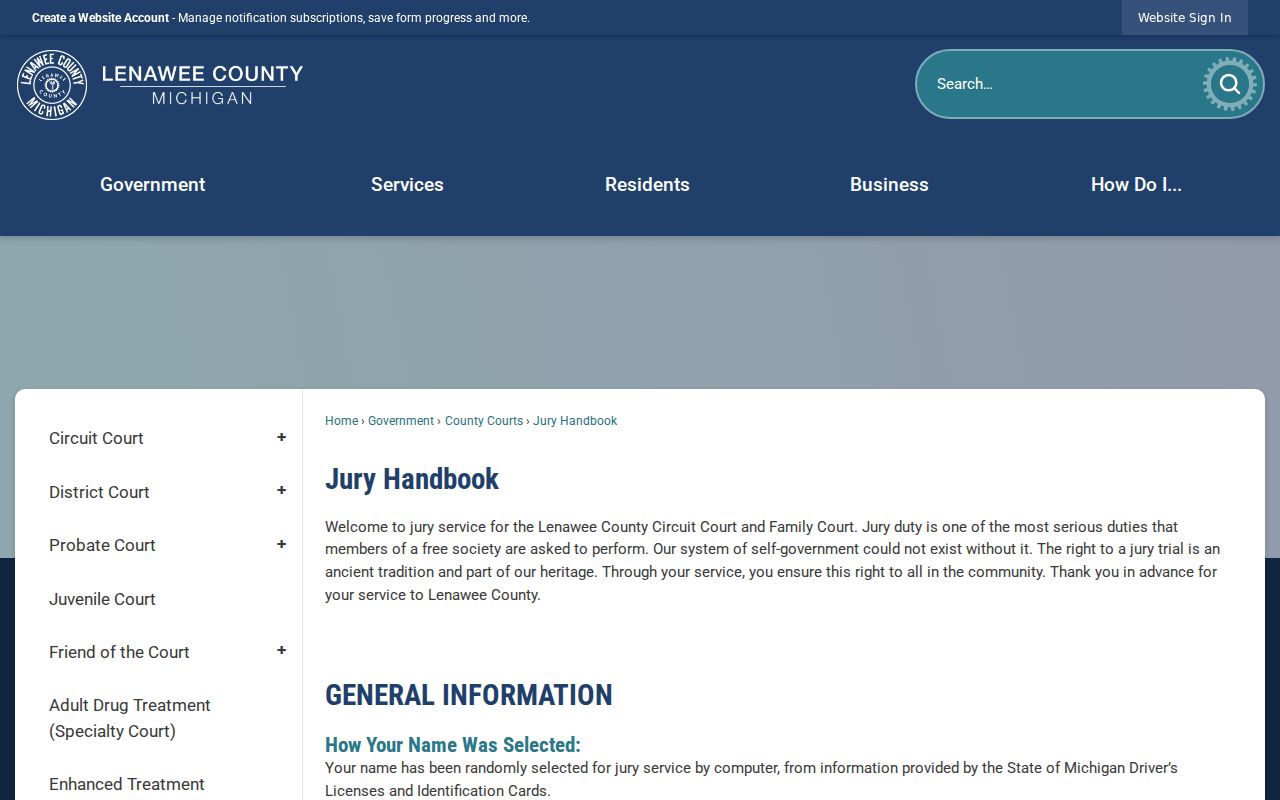1280x800 pixels.
Task: Click the Website Sign In button
Action: tap(1185, 18)
